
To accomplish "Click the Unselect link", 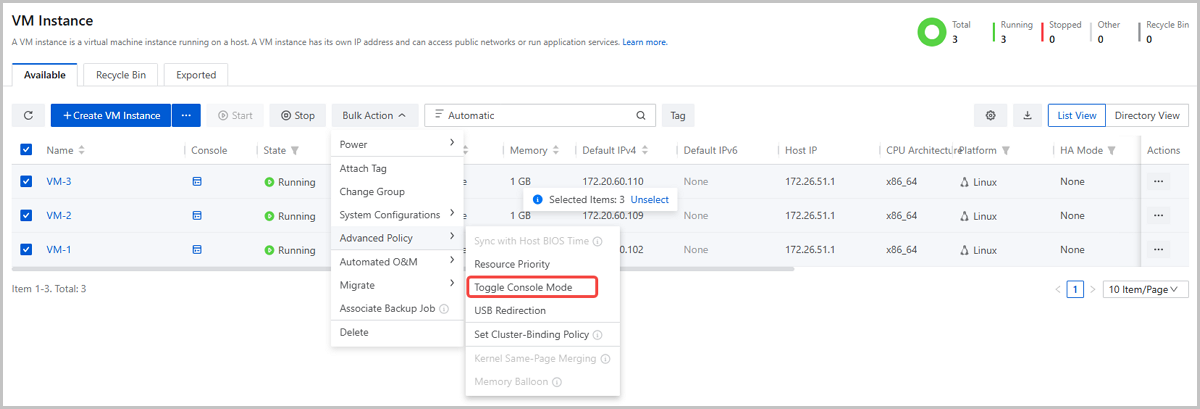I will point(649,200).
